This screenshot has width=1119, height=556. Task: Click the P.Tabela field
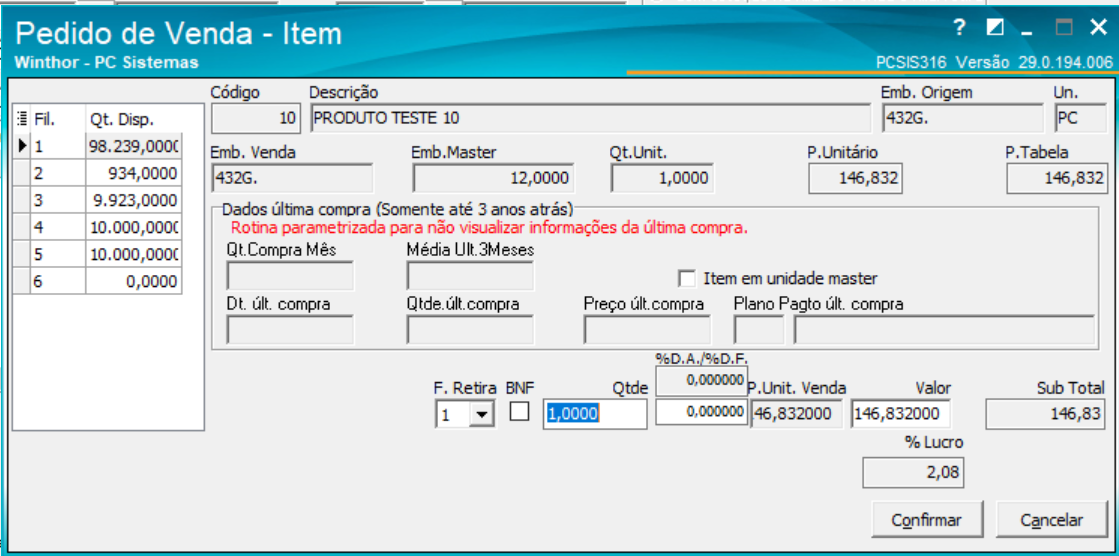[x=1057, y=178]
